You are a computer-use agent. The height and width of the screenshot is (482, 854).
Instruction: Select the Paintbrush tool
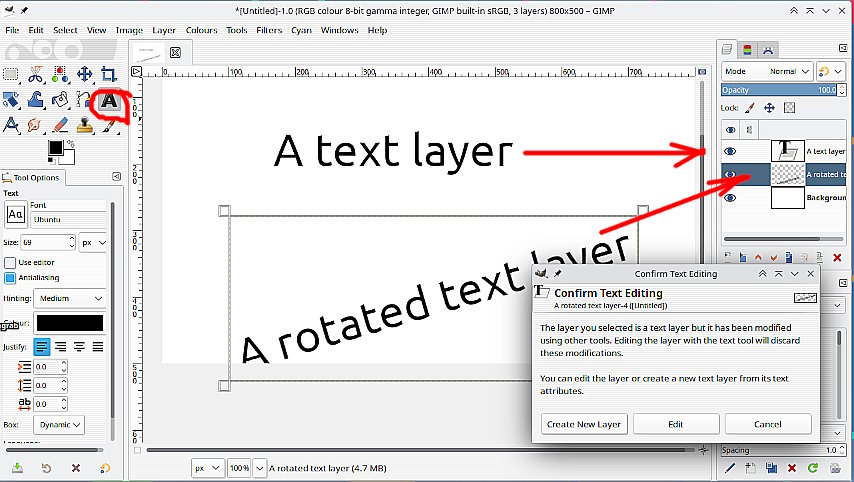coord(109,126)
